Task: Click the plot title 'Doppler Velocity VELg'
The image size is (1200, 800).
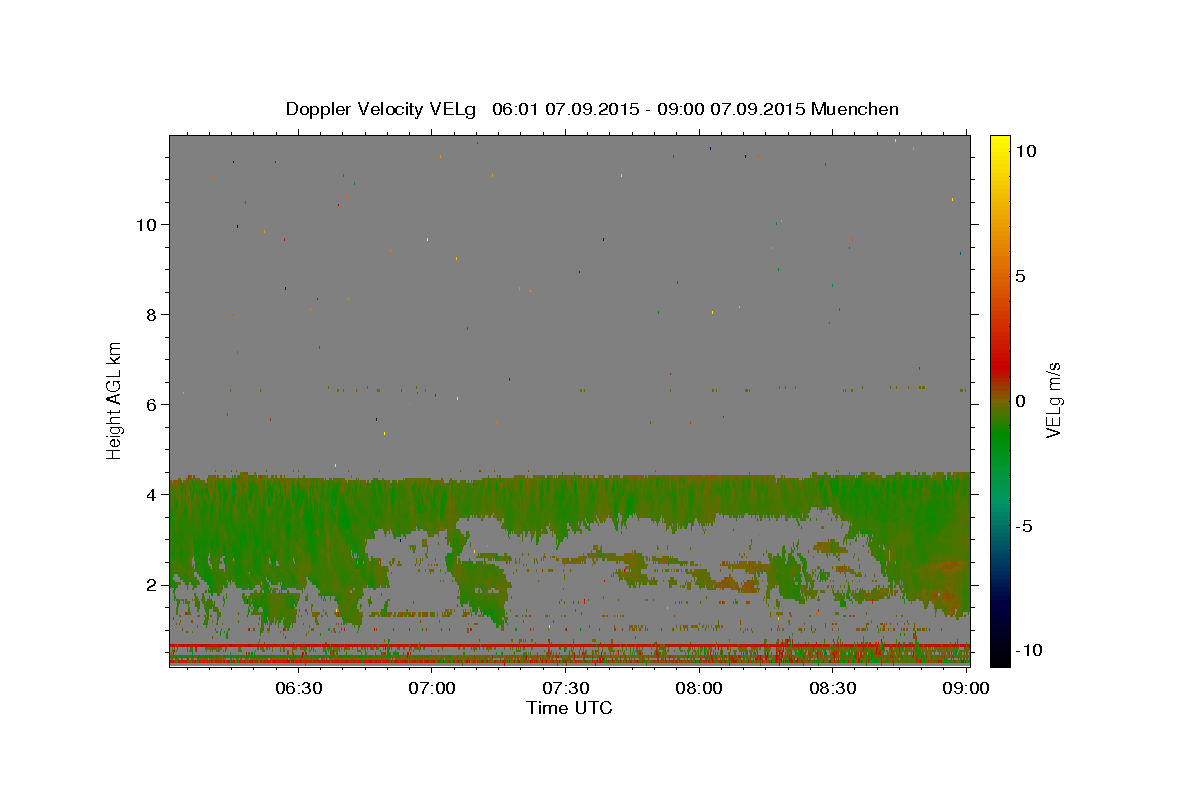Action: [x=381, y=109]
